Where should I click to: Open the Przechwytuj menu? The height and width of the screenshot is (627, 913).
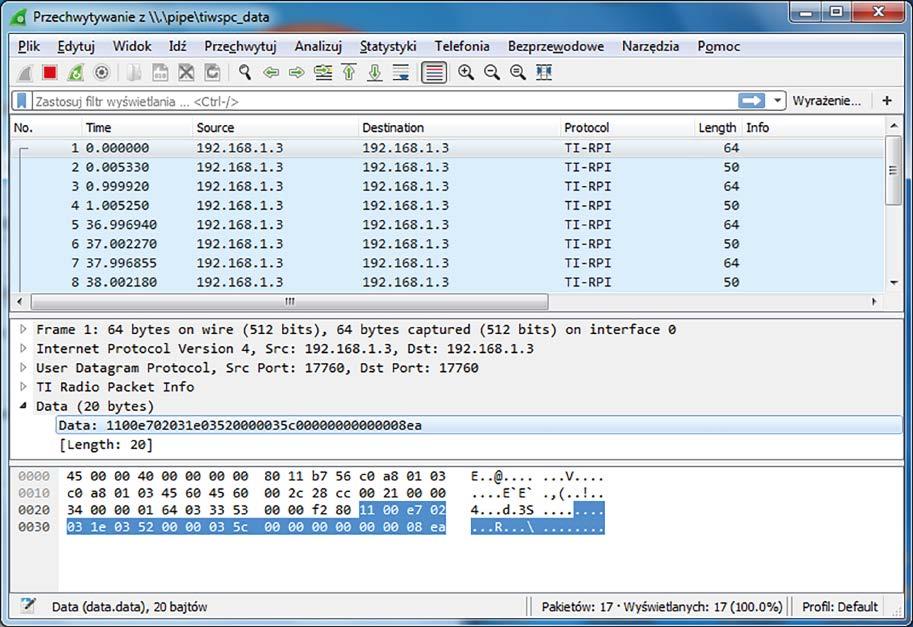tap(240, 47)
